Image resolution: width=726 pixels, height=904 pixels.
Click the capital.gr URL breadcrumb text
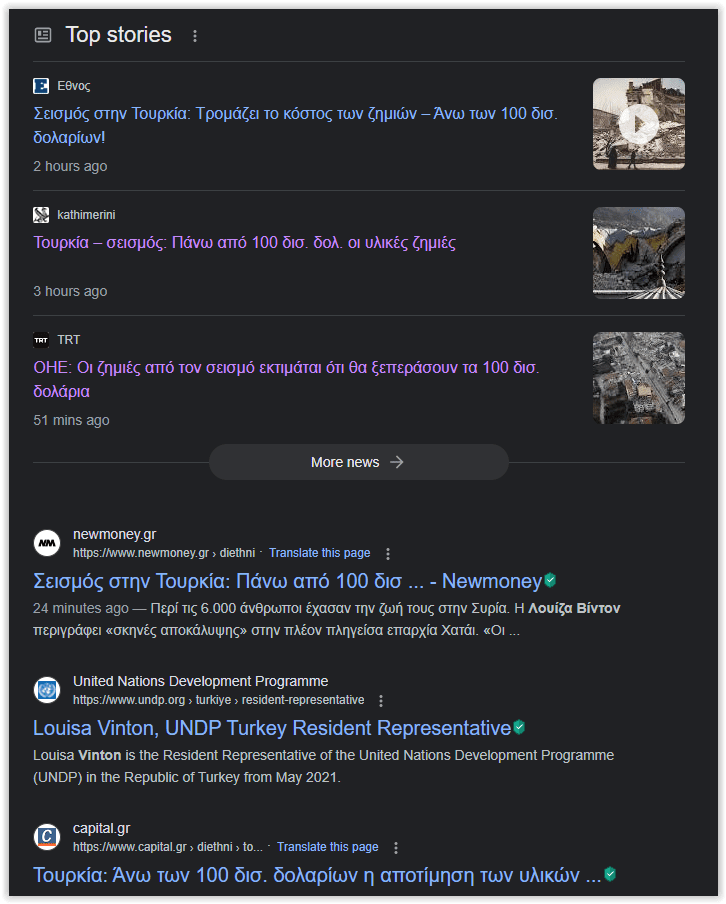(168, 847)
